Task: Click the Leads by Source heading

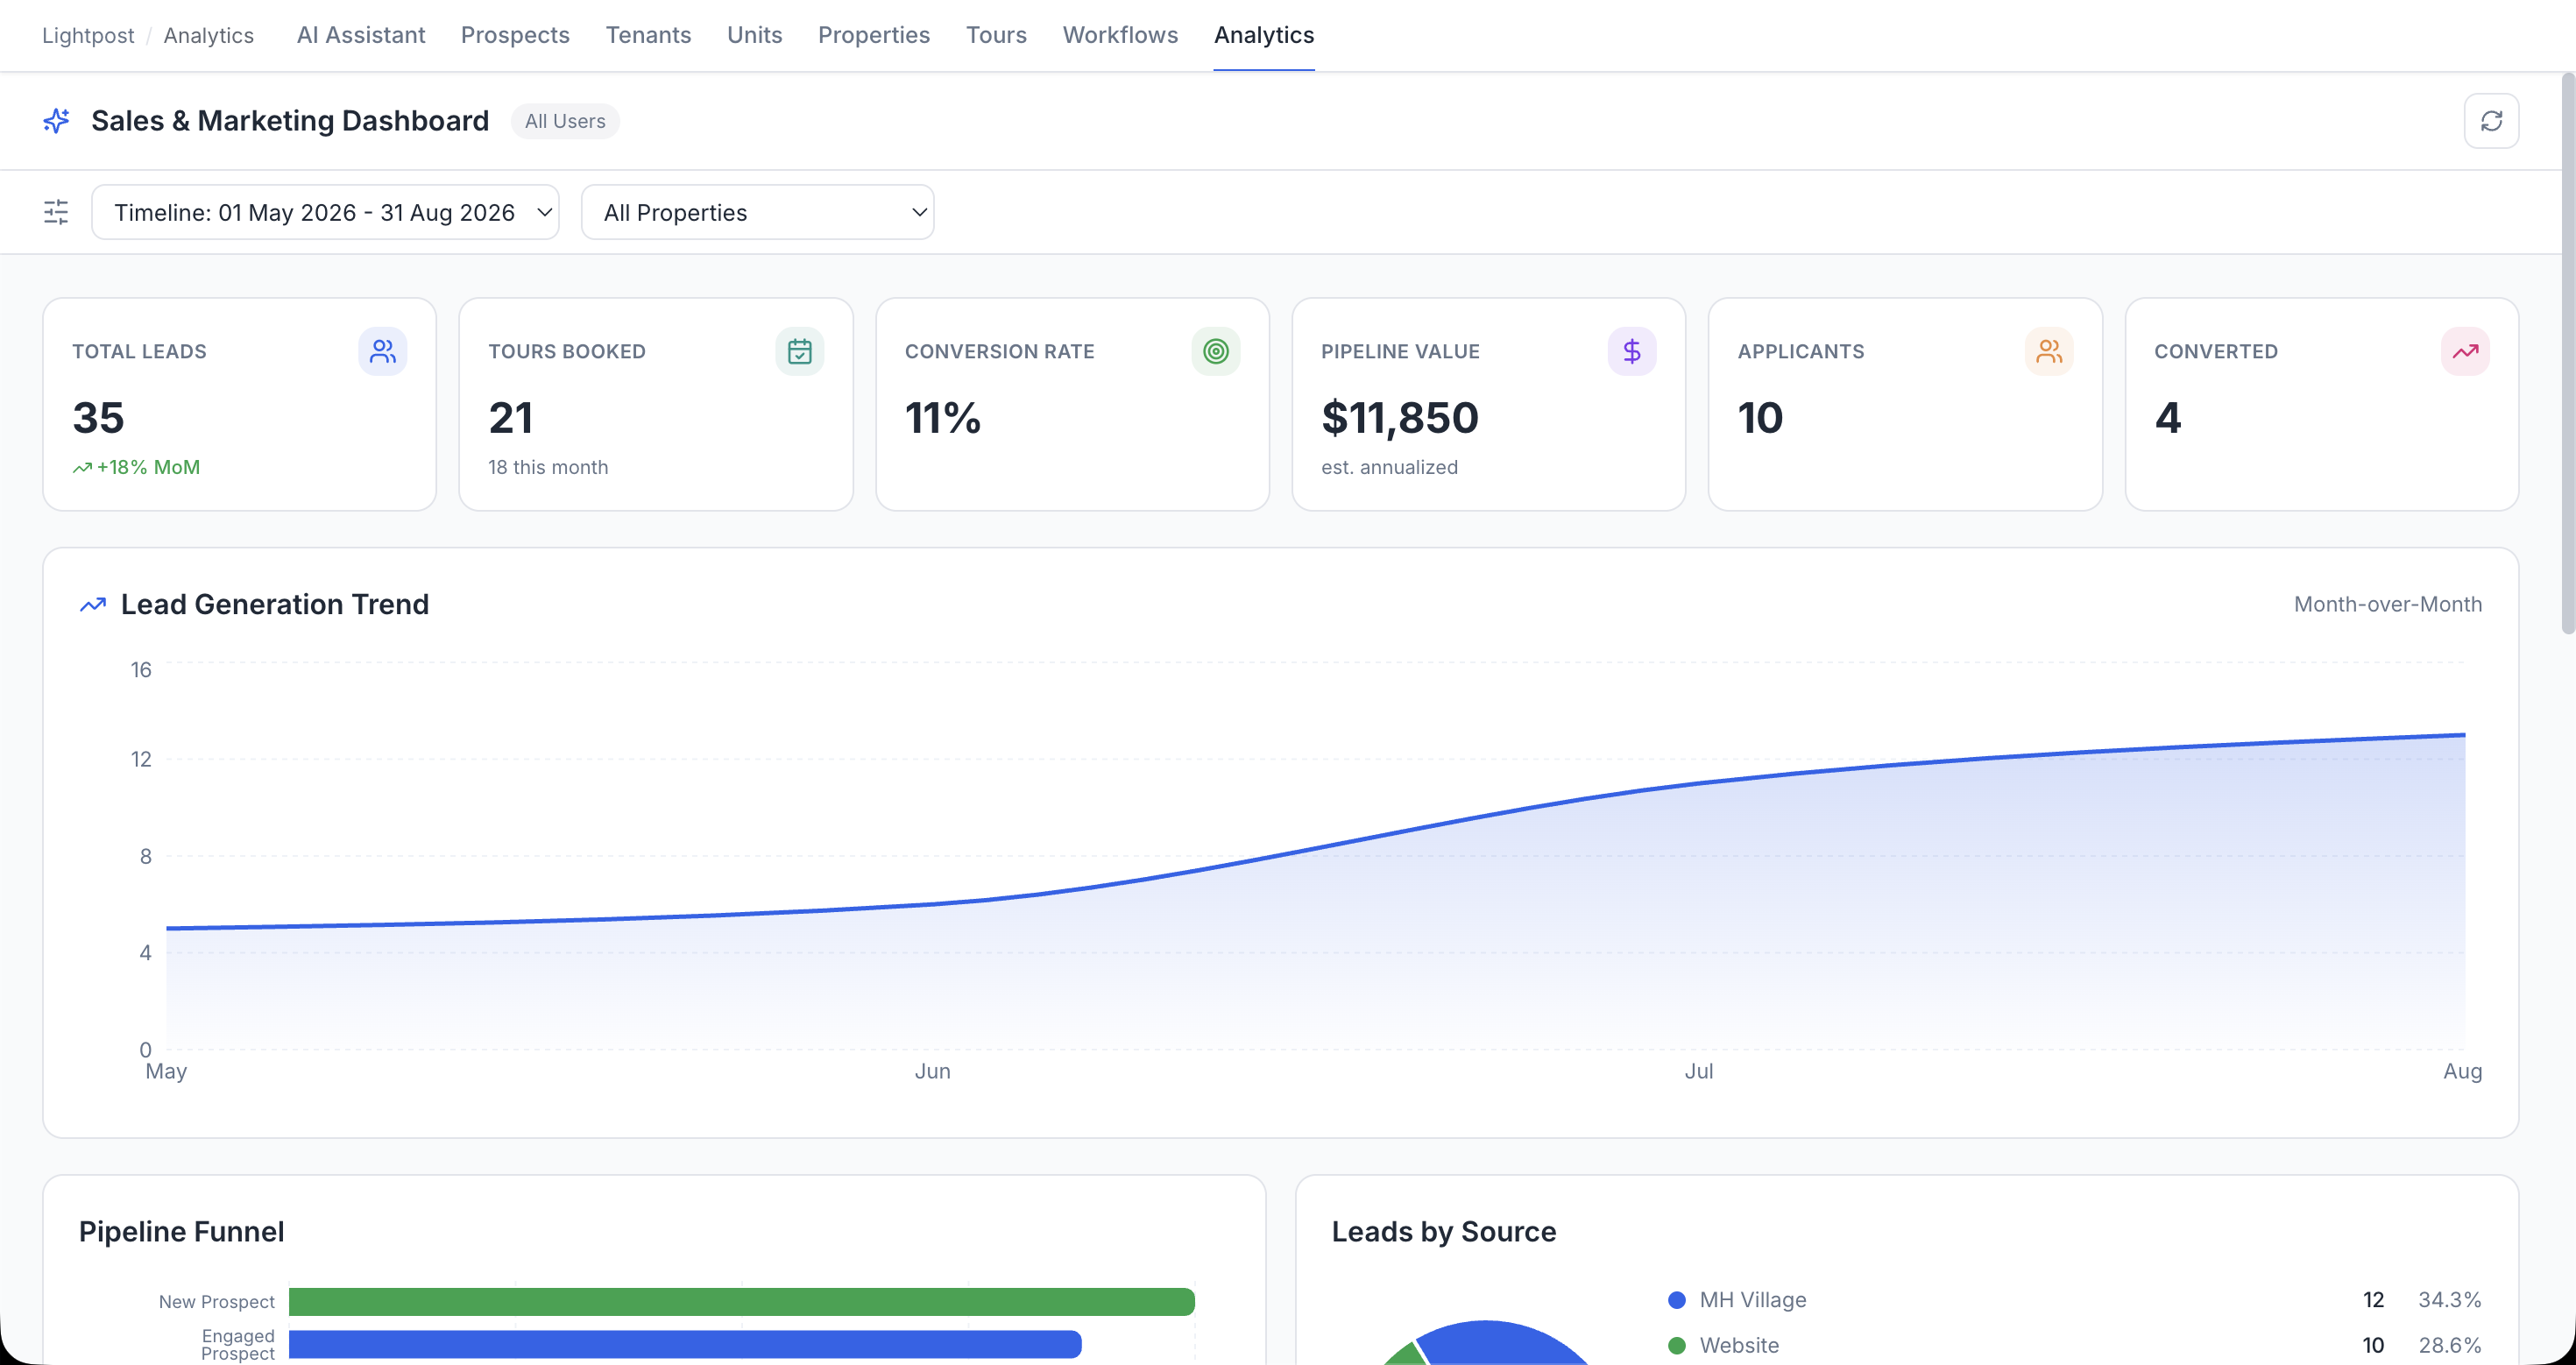Action: (1444, 1232)
